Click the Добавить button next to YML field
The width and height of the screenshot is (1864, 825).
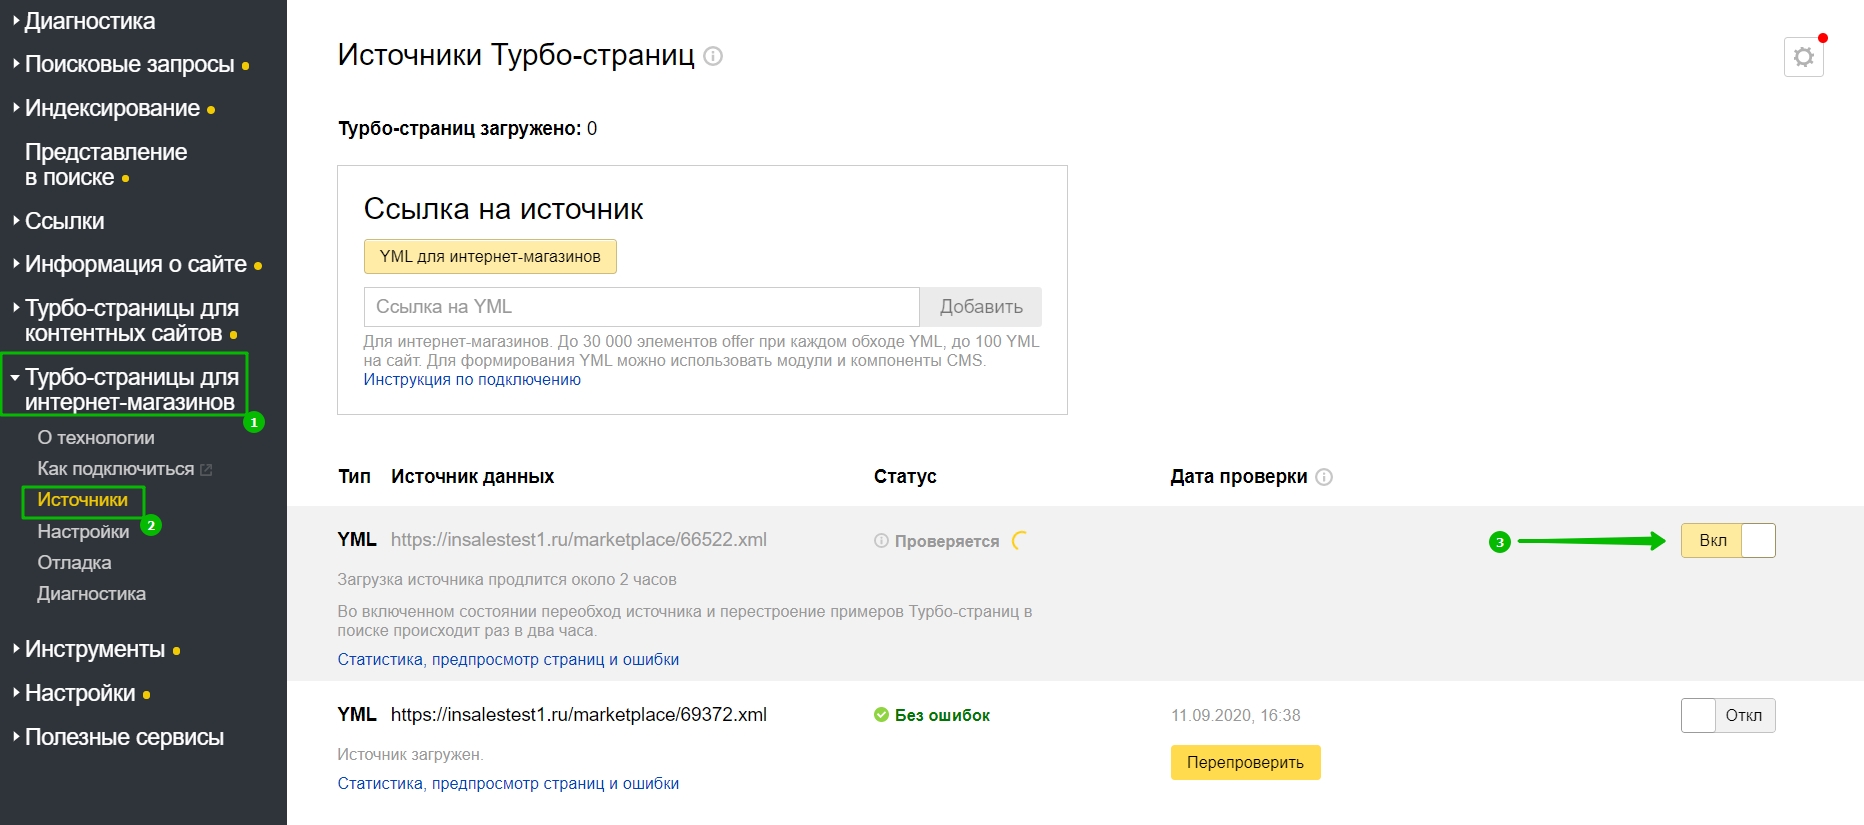pyautogui.click(x=980, y=307)
